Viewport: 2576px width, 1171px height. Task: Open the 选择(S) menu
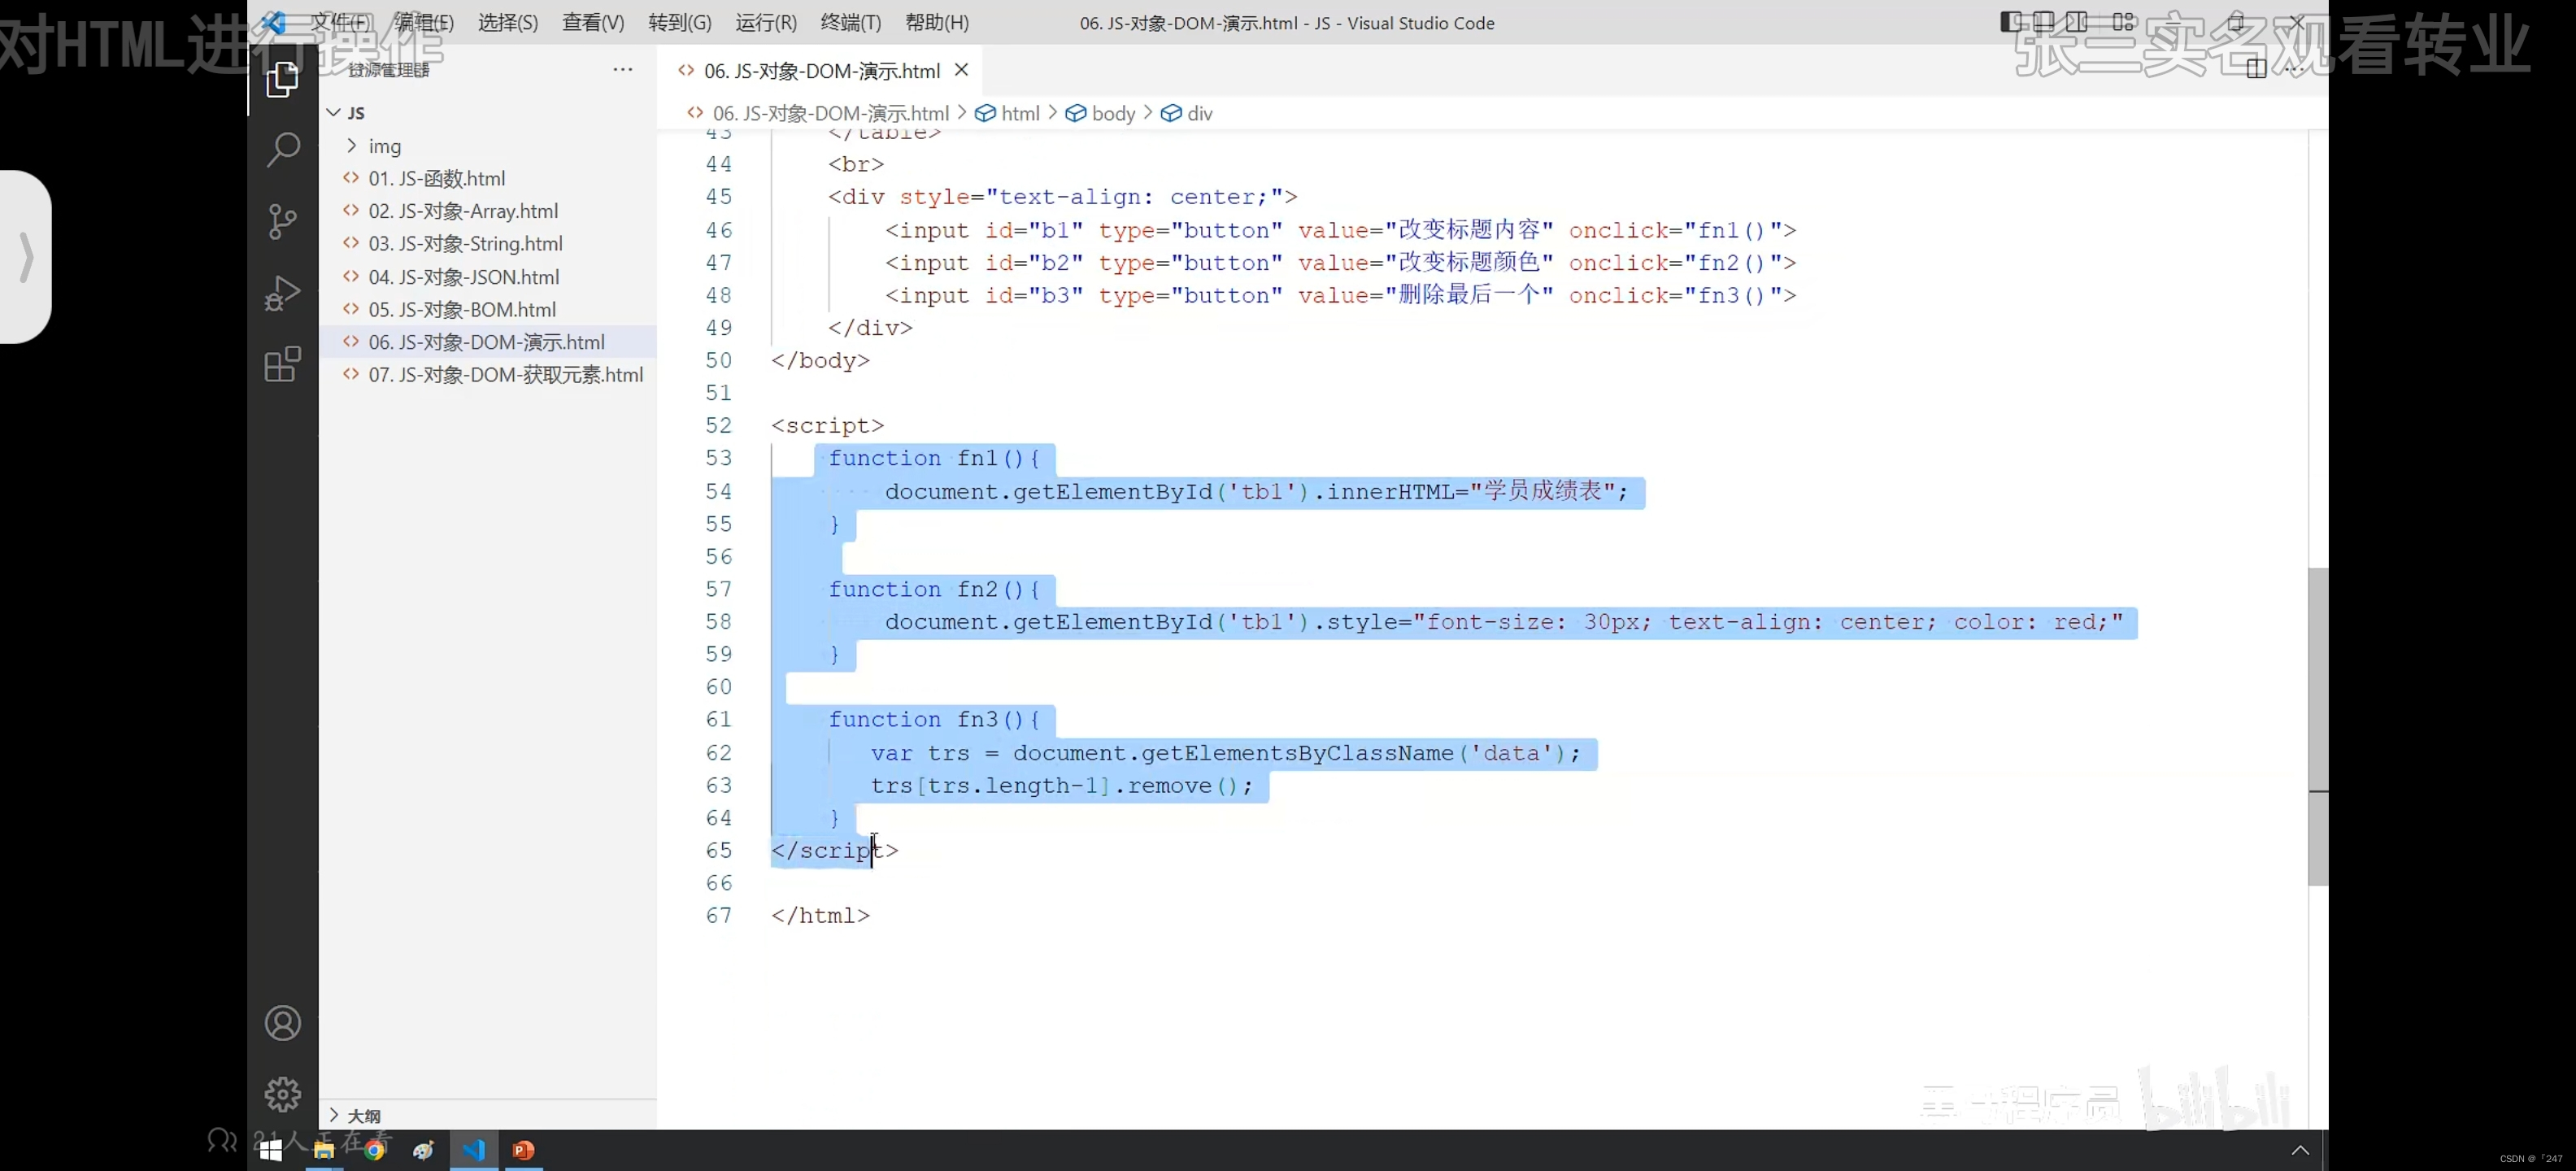[508, 22]
